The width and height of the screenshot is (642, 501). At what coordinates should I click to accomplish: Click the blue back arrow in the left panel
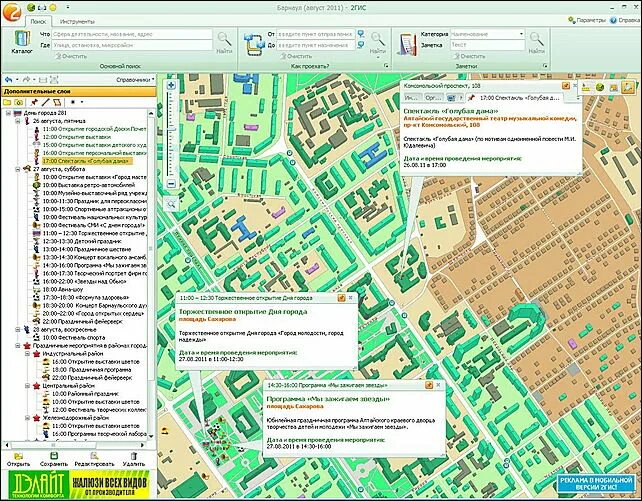[8, 80]
